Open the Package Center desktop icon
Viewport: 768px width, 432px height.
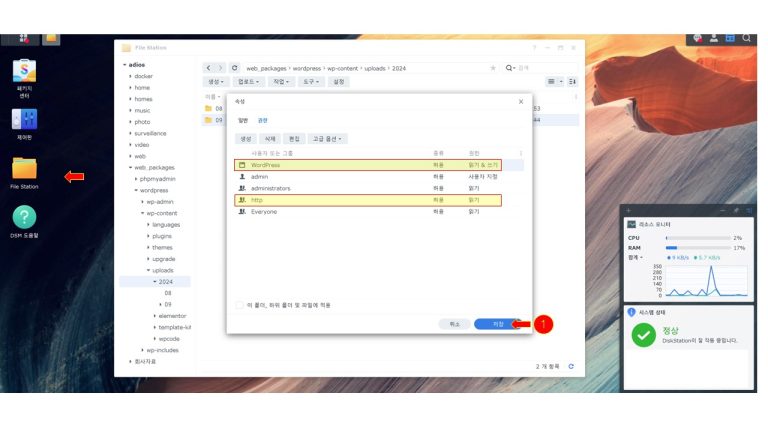coord(24,72)
